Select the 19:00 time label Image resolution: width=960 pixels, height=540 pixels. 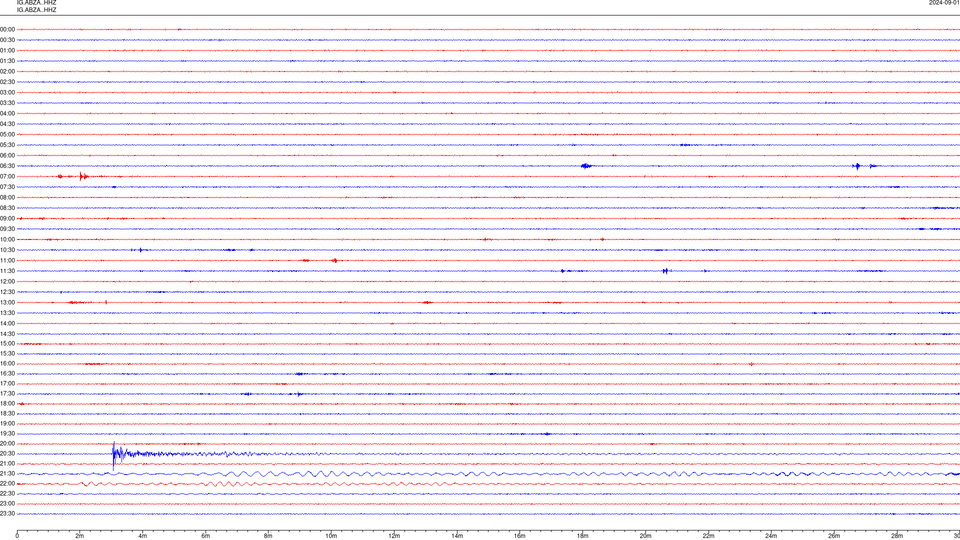pyautogui.click(x=7, y=424)
